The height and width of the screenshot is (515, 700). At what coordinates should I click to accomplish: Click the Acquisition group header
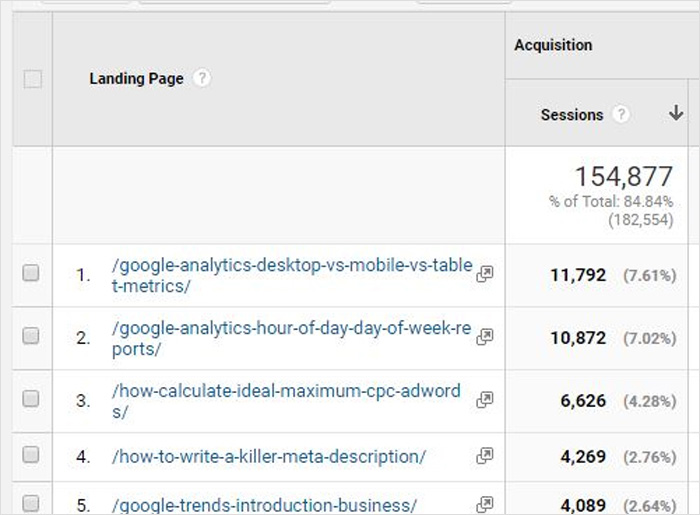tap(553, 45)
